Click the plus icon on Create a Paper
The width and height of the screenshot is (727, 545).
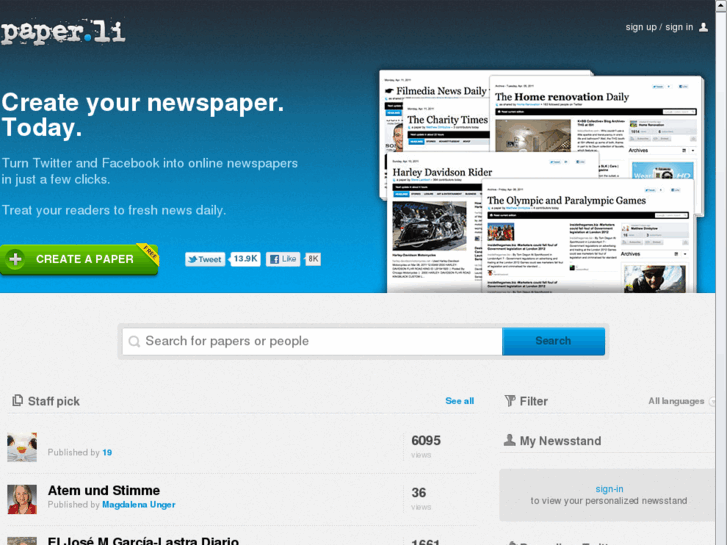coord(15,259)
